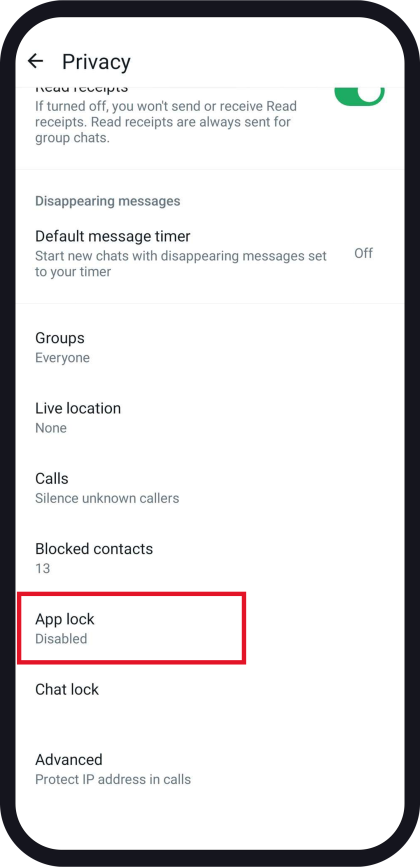This screenshot has height=867, width=420.
Task: Tap the 13 blocked contacts count
Action: 43,568
